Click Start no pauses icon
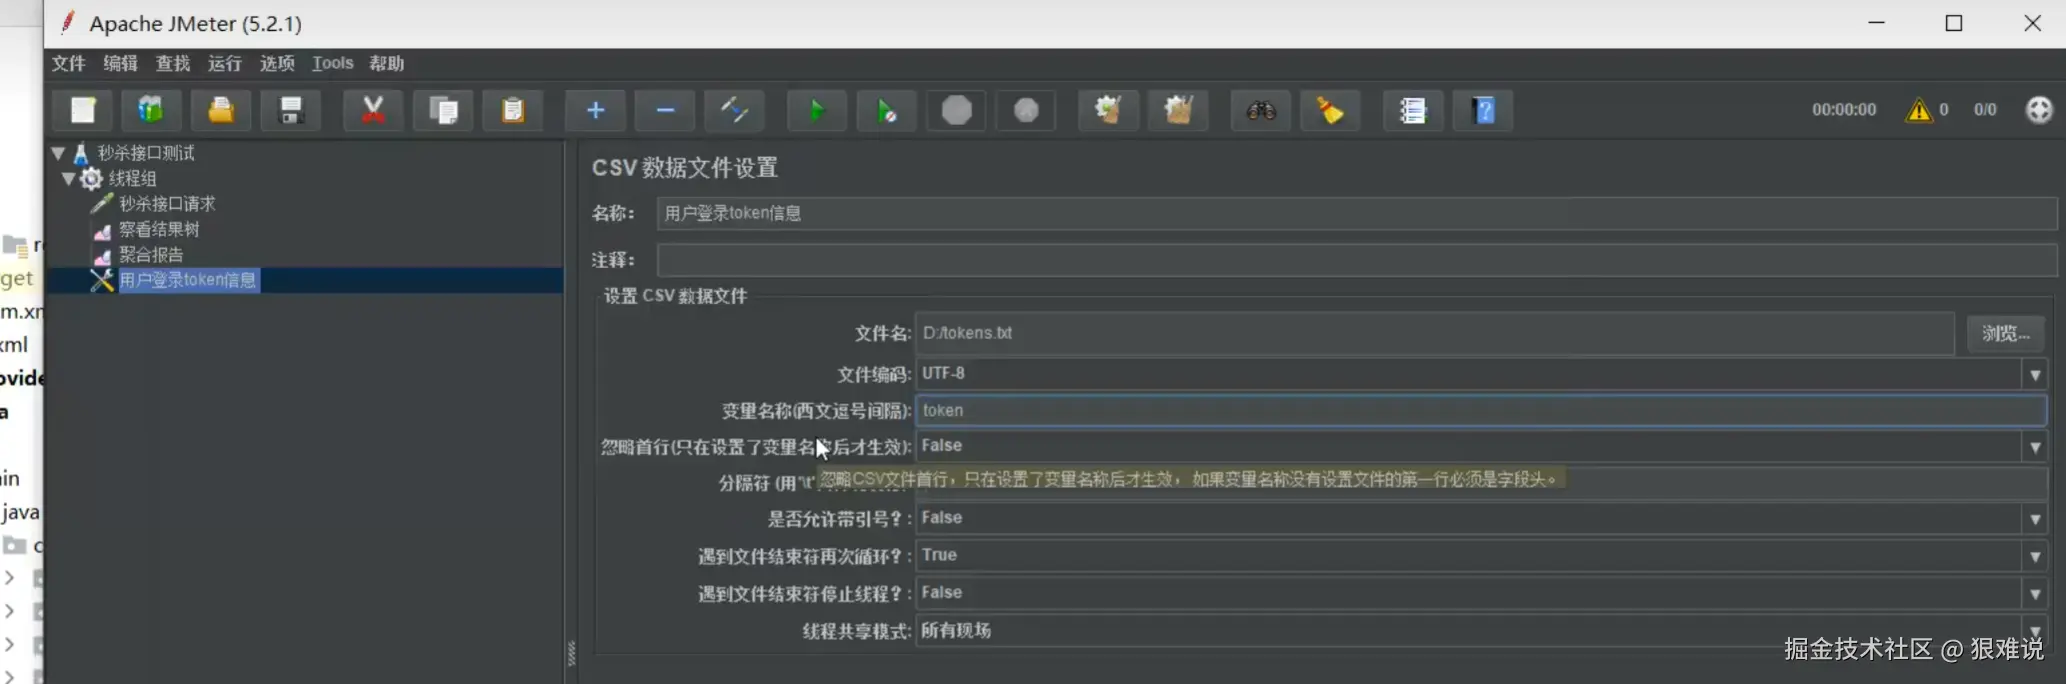 pyautogui.click(x=887, y=110)
